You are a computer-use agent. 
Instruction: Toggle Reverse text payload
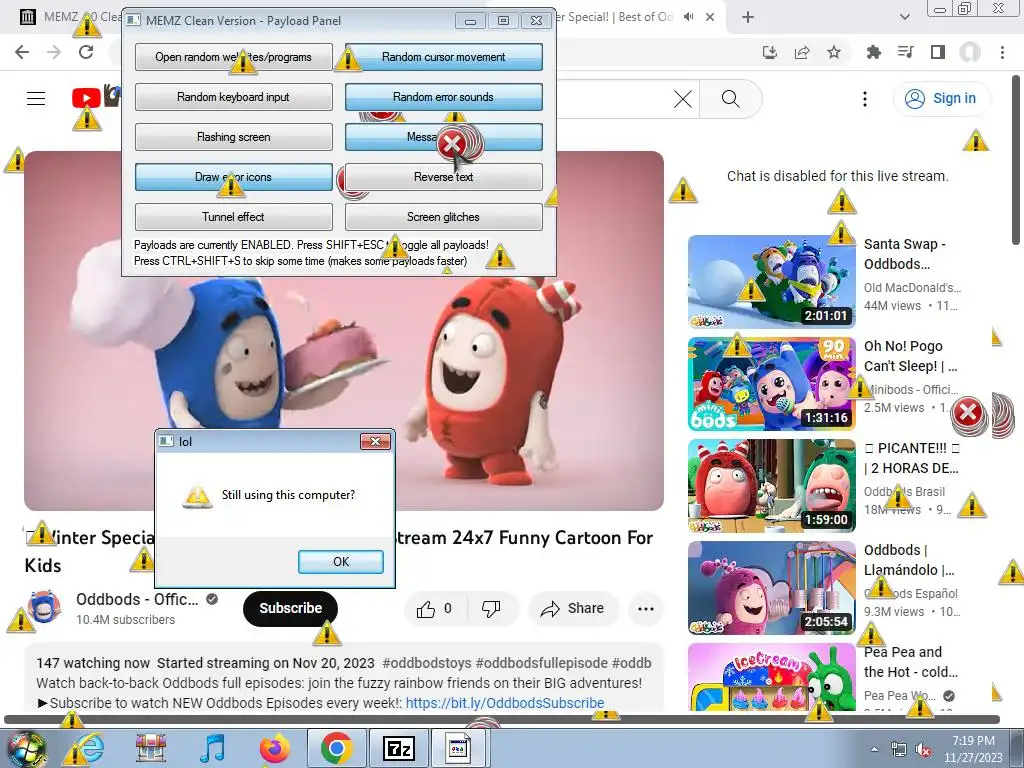(443, 177)
